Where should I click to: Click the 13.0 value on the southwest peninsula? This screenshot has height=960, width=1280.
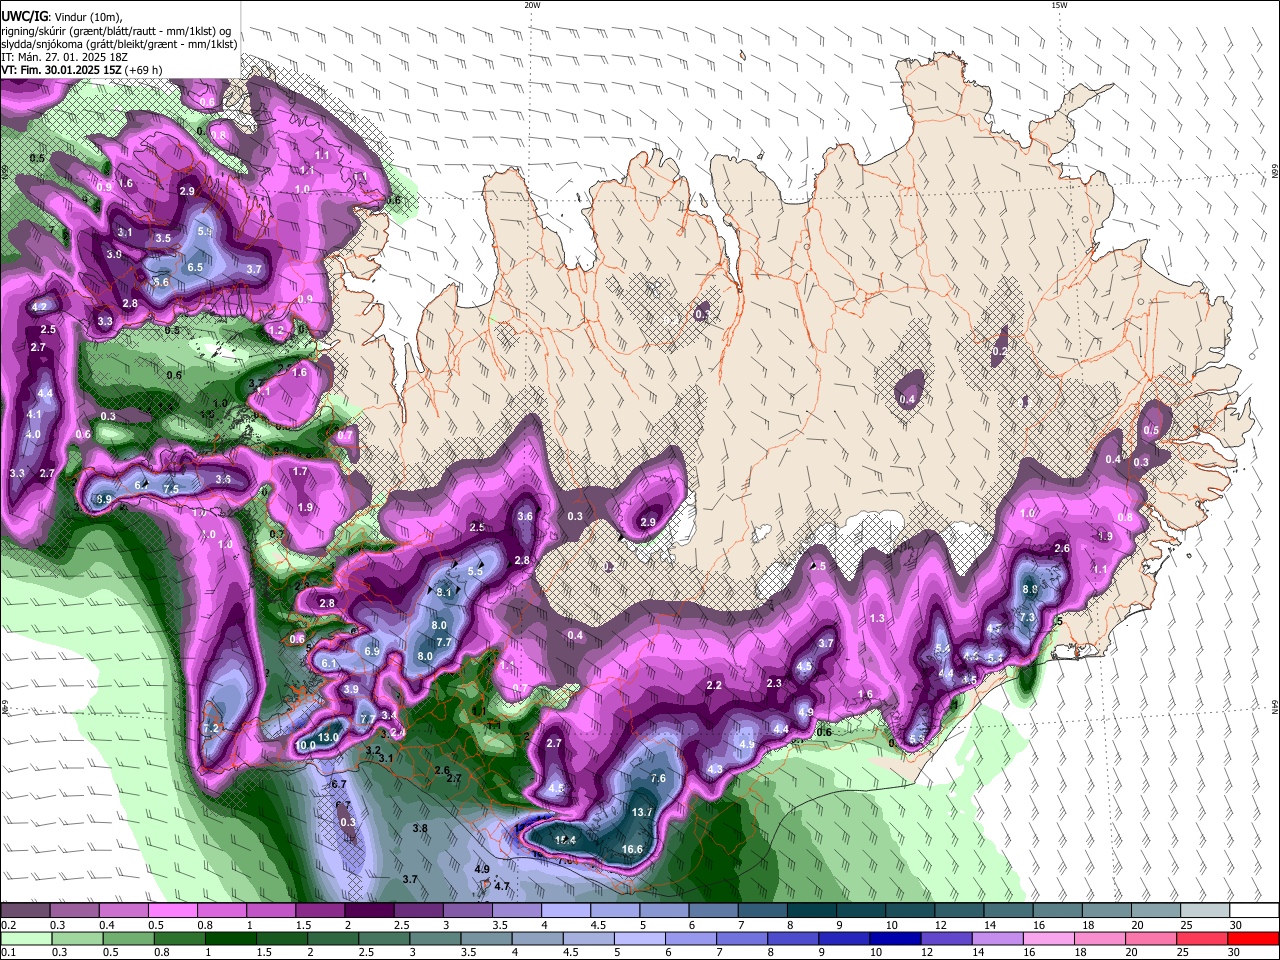point(328,737)
